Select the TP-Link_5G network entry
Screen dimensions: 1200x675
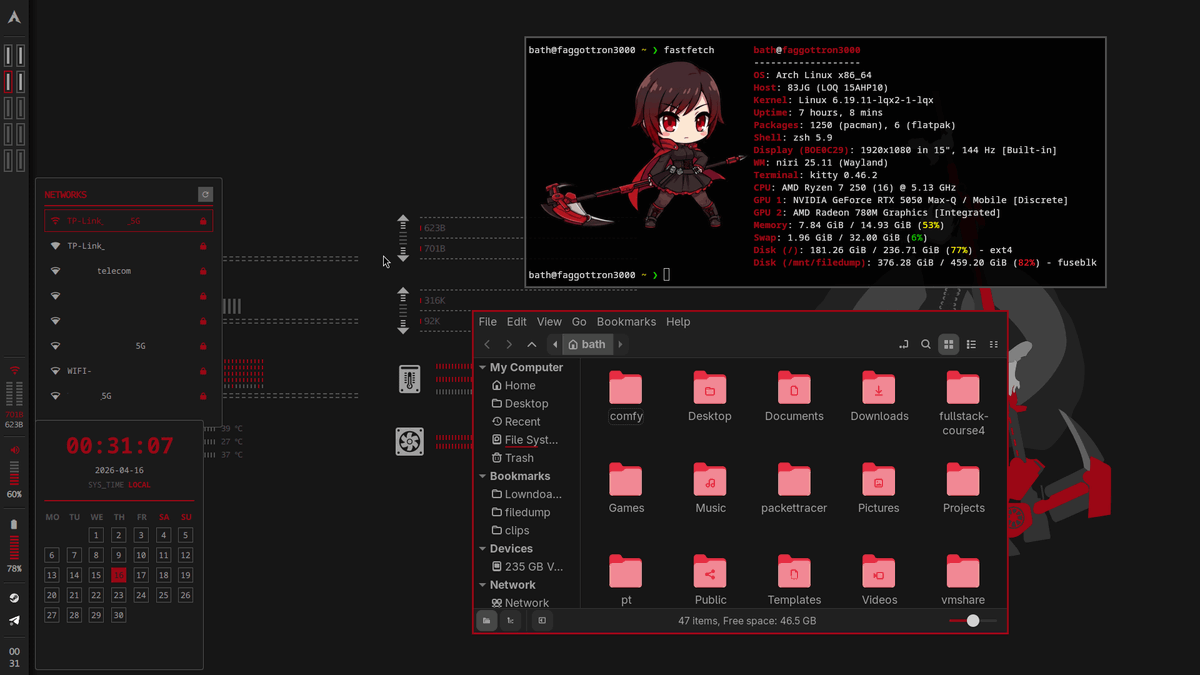coord(128,220)
